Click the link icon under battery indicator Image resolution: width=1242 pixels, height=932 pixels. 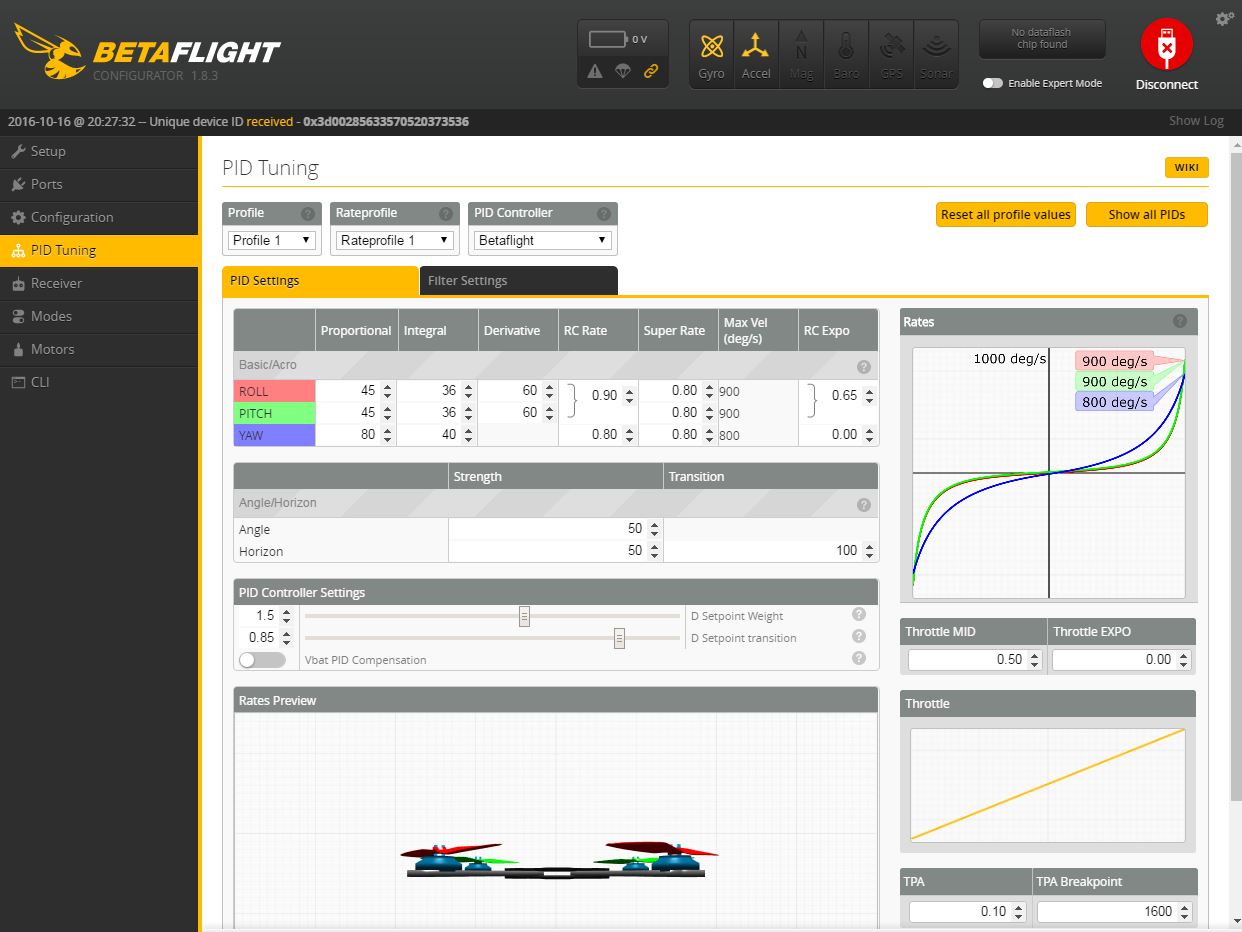coord(651,71)
